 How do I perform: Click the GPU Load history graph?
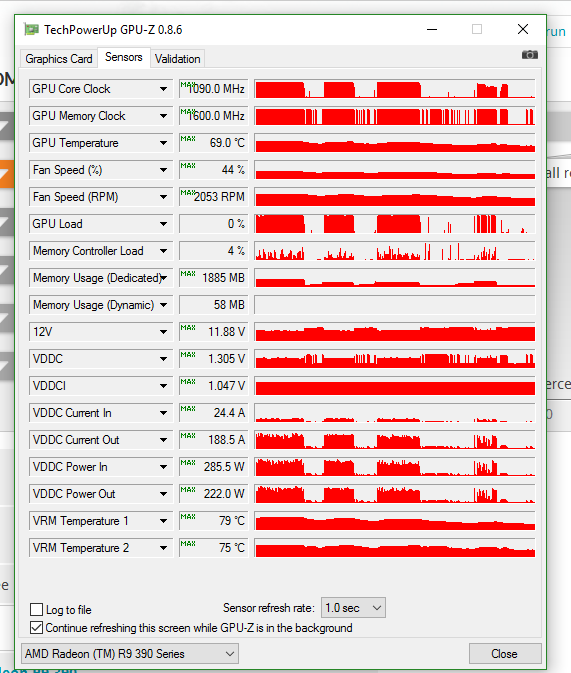click(395, 224)
